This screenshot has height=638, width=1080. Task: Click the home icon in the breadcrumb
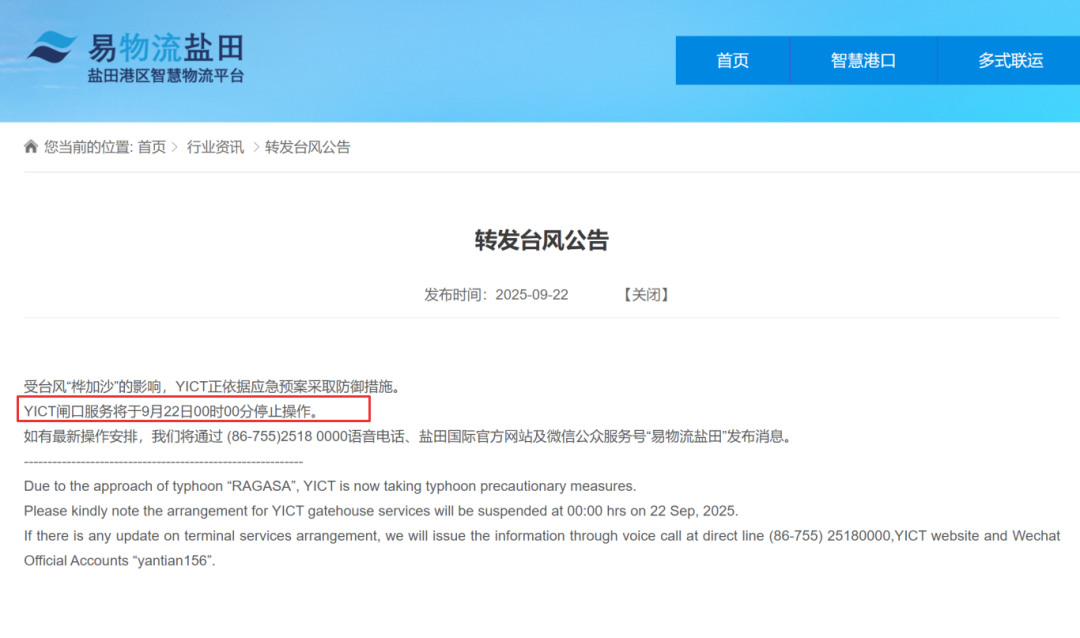pyautogui.click(x=31, y=147)
